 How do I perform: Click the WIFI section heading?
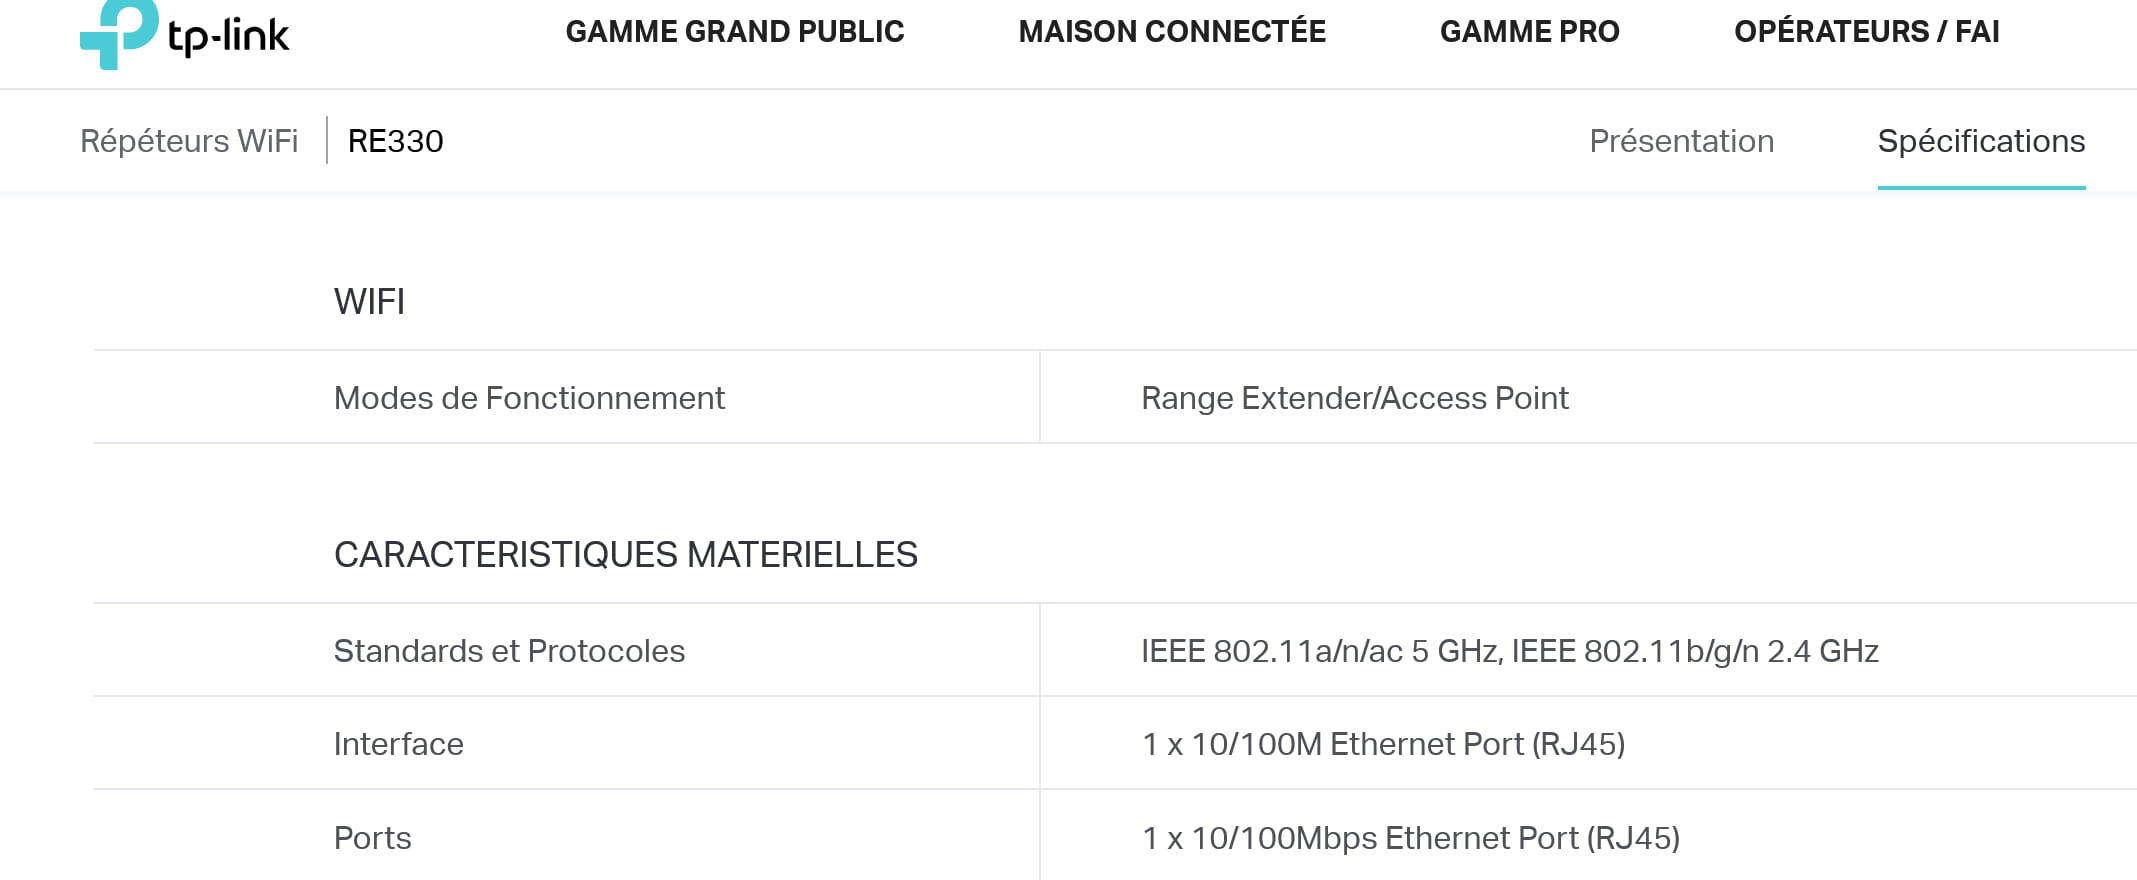pos(369,302)
